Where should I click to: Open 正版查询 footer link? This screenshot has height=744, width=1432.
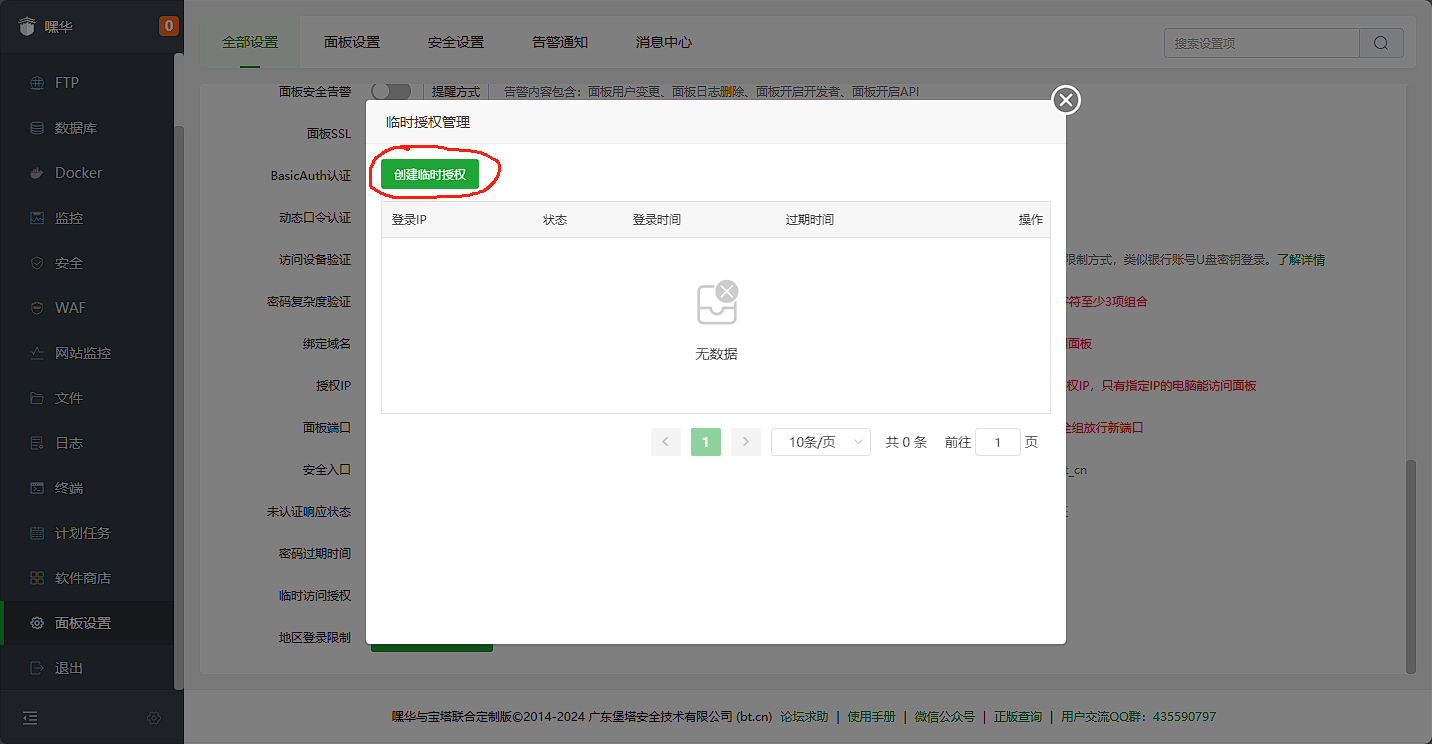[1017, 717]
